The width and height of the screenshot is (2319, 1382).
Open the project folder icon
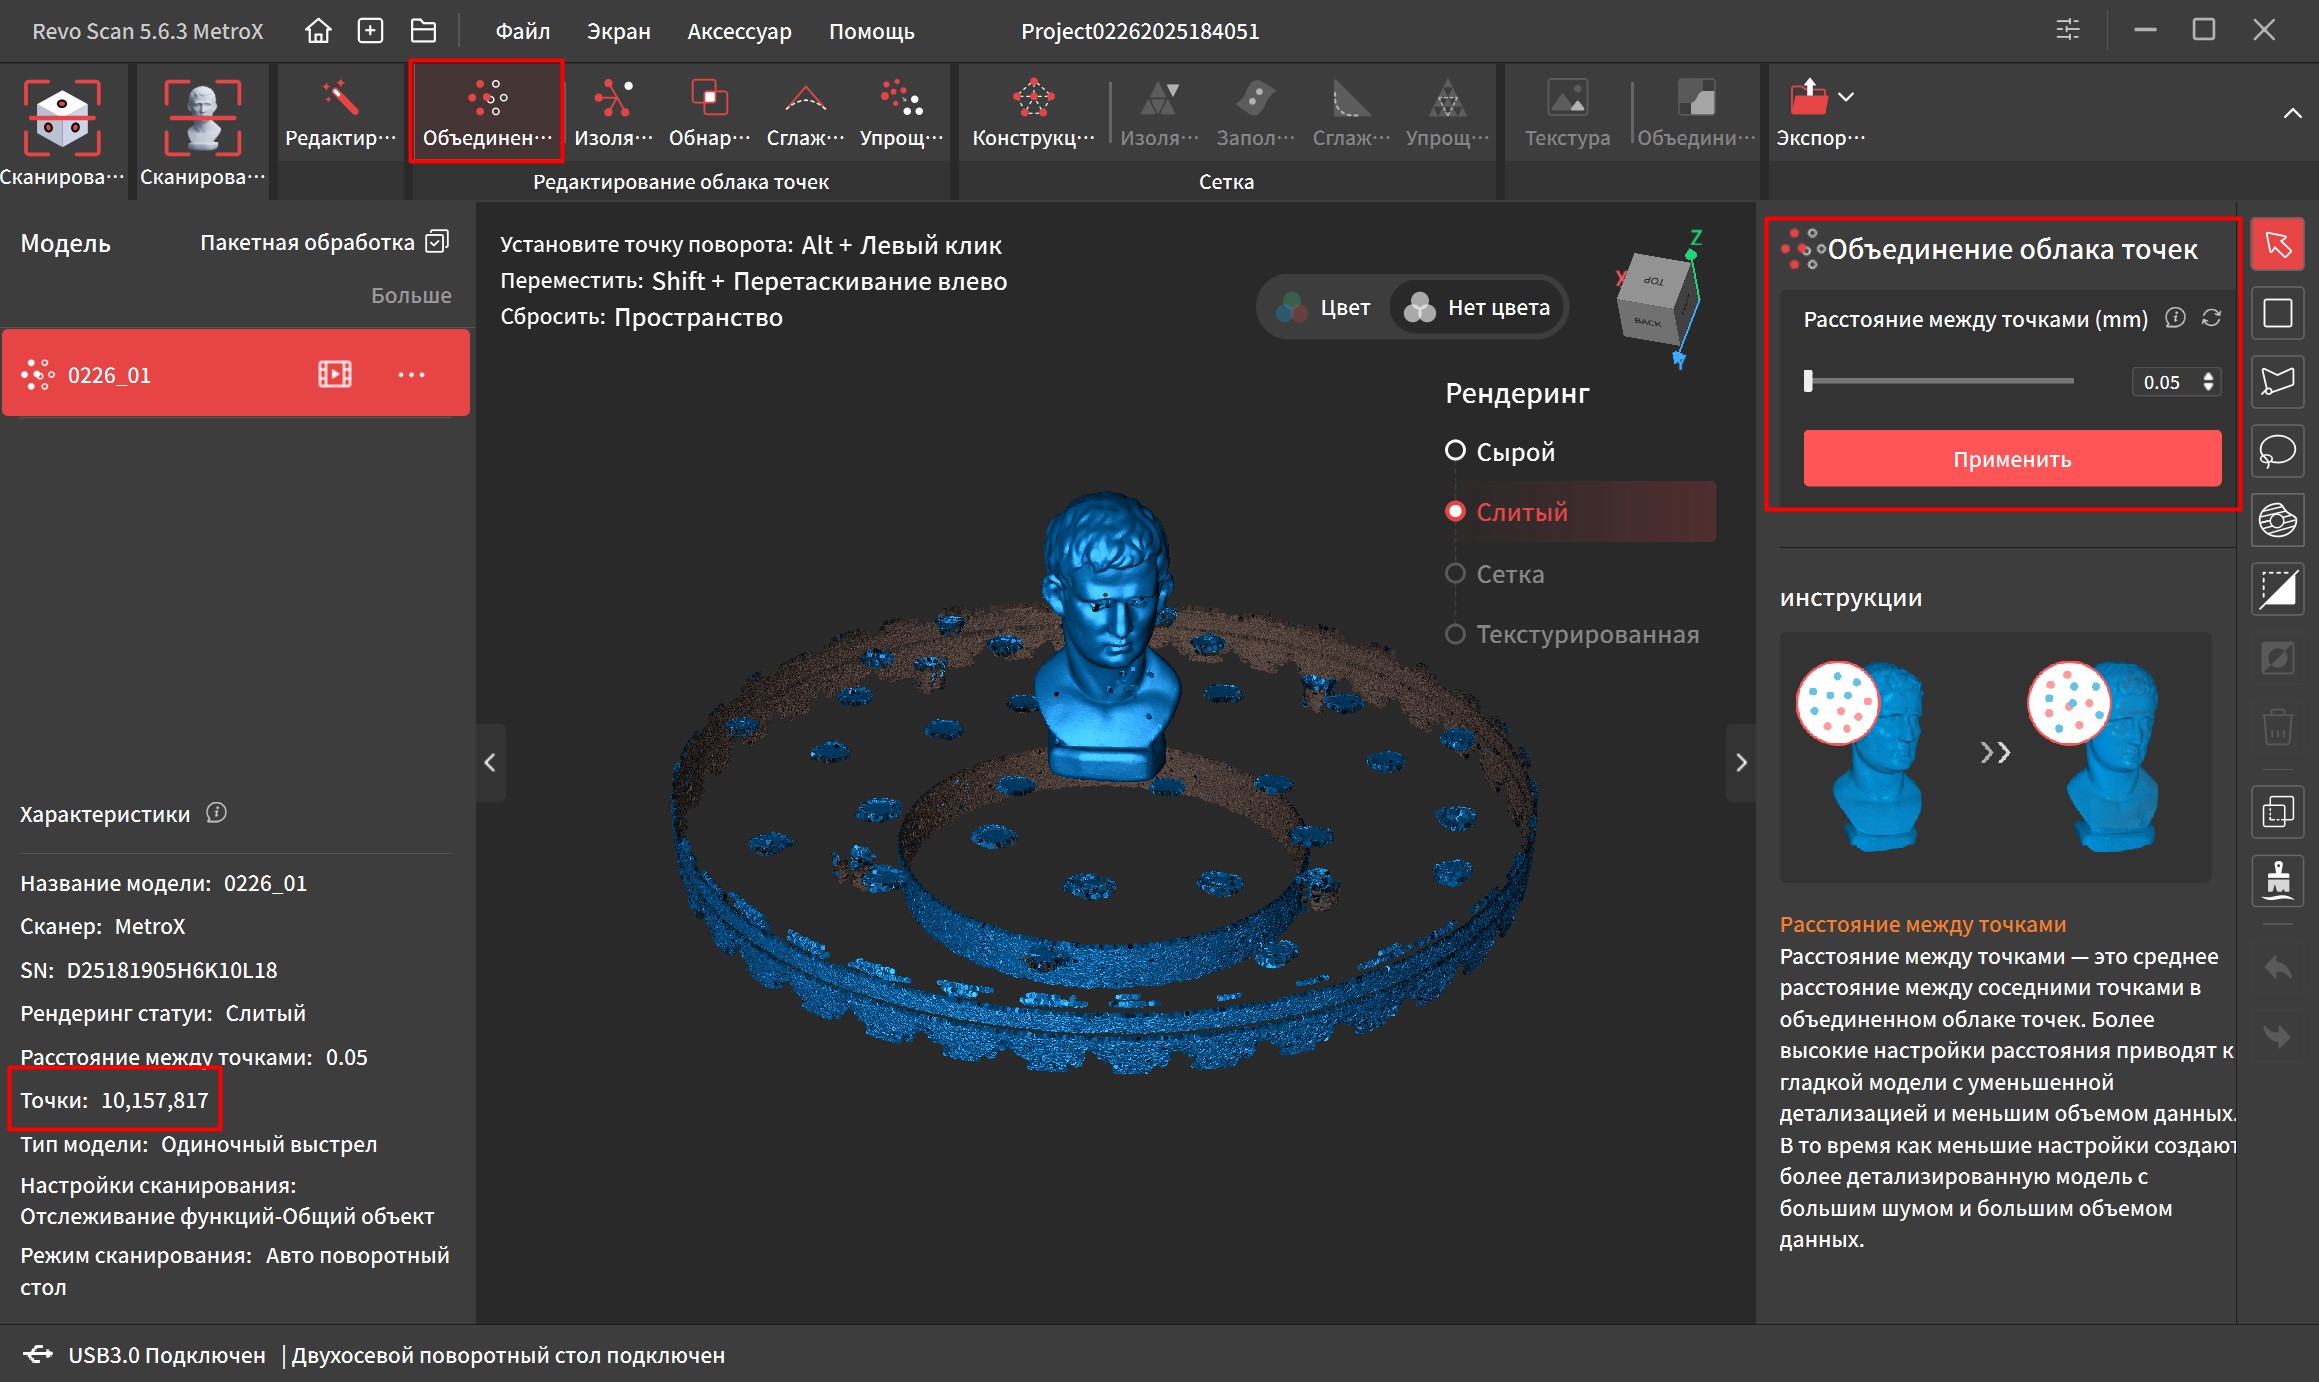pos(423,31)
